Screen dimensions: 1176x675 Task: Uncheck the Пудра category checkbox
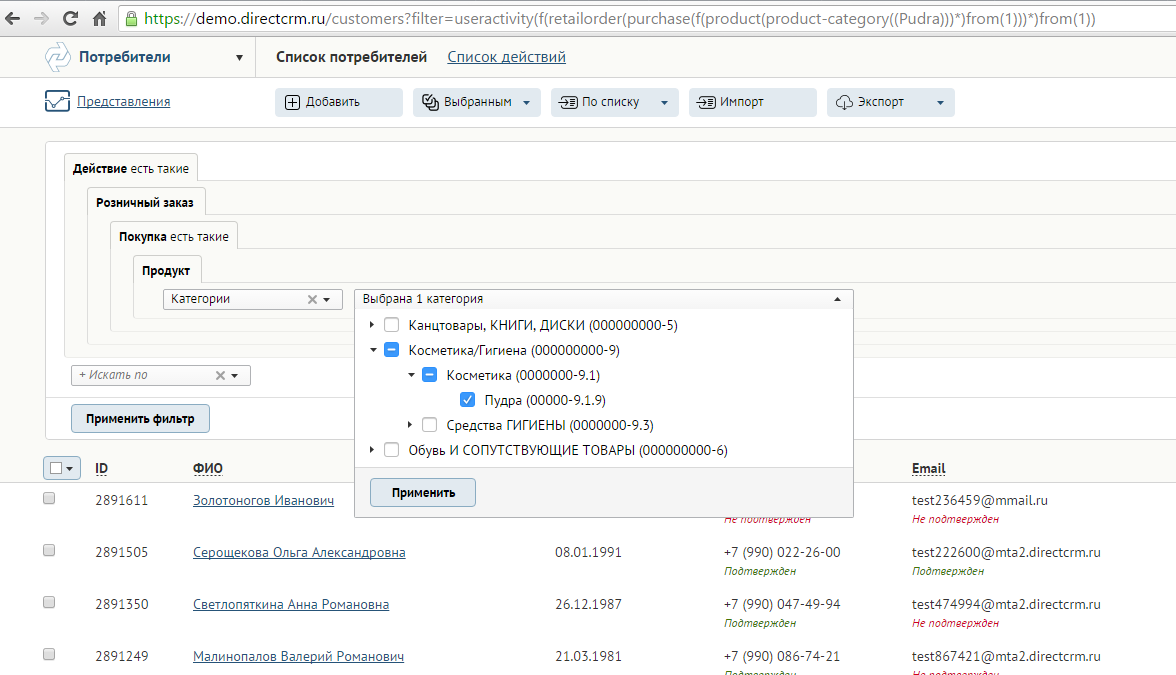467,400
